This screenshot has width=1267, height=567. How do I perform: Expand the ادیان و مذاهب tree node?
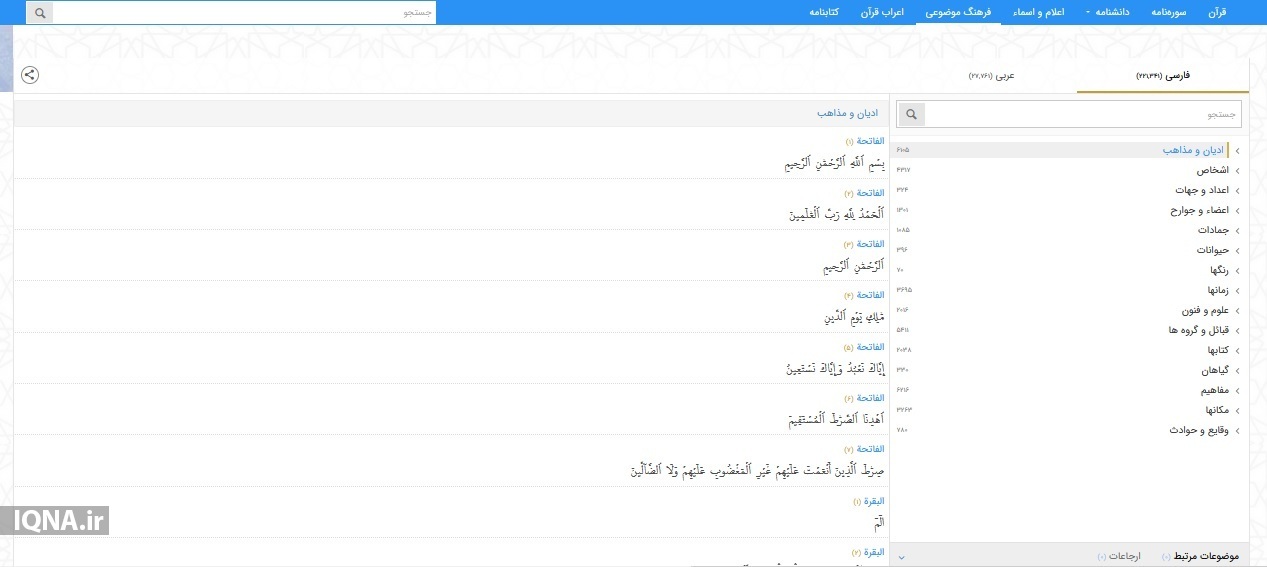tap(1237, 151)
